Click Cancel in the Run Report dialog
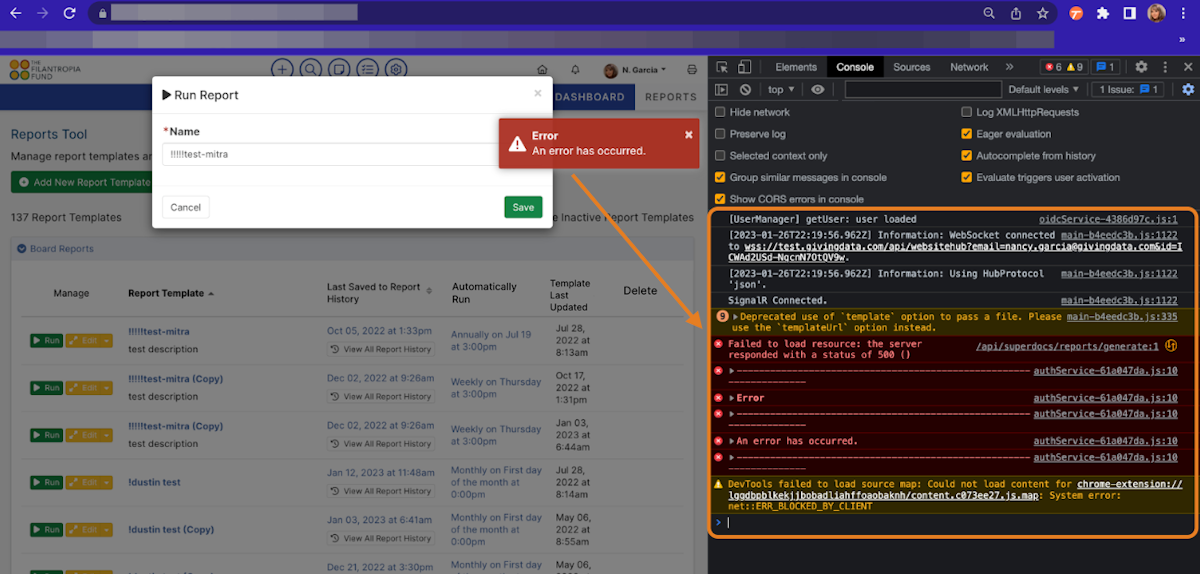 coord(186,207)
